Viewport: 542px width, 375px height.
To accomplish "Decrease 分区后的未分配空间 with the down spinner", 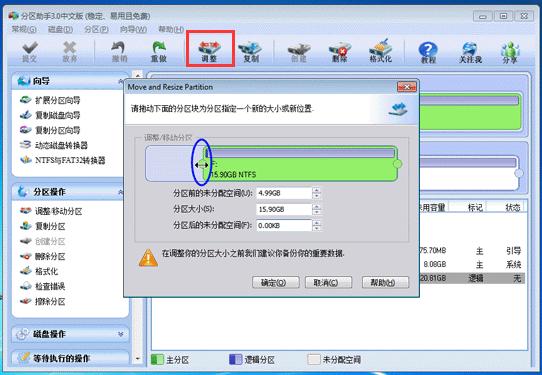I will click(x=316, y=228).
